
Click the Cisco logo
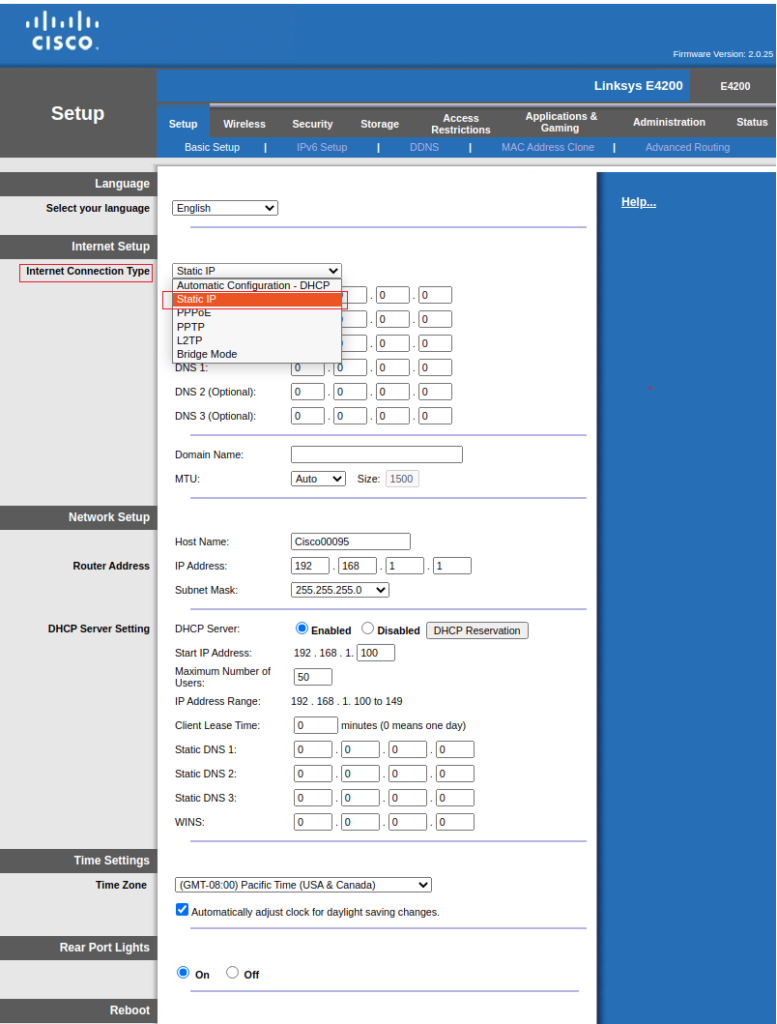point(62,31)
